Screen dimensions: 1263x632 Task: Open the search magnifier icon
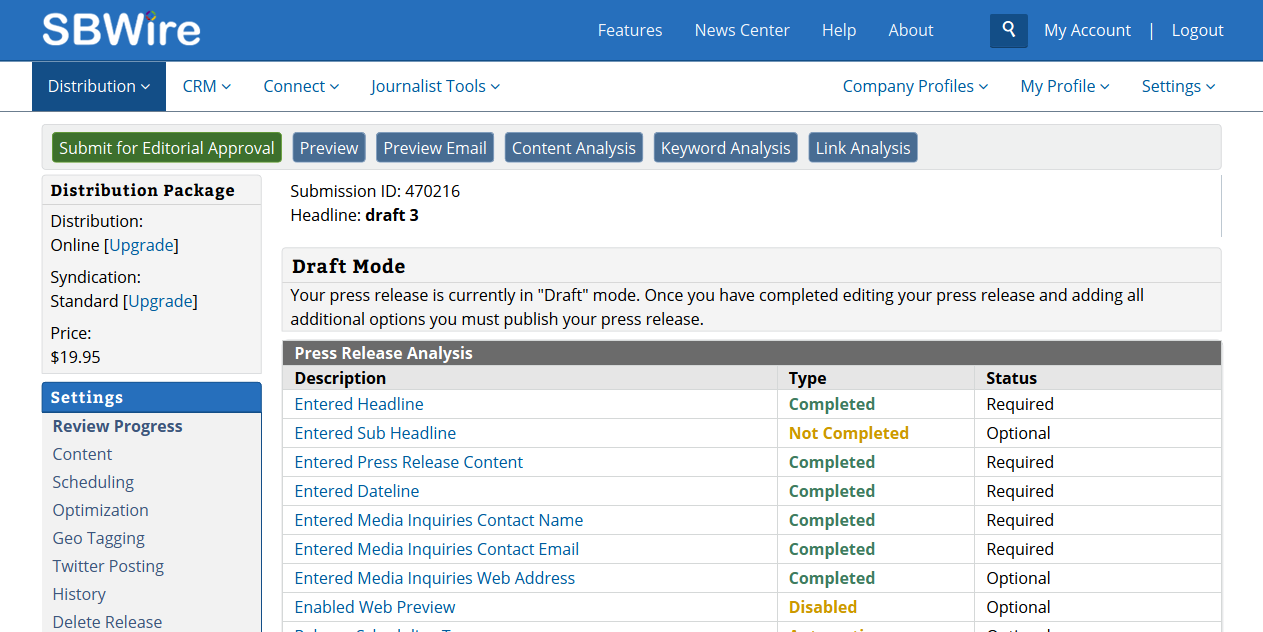[x=1009, y=30]
